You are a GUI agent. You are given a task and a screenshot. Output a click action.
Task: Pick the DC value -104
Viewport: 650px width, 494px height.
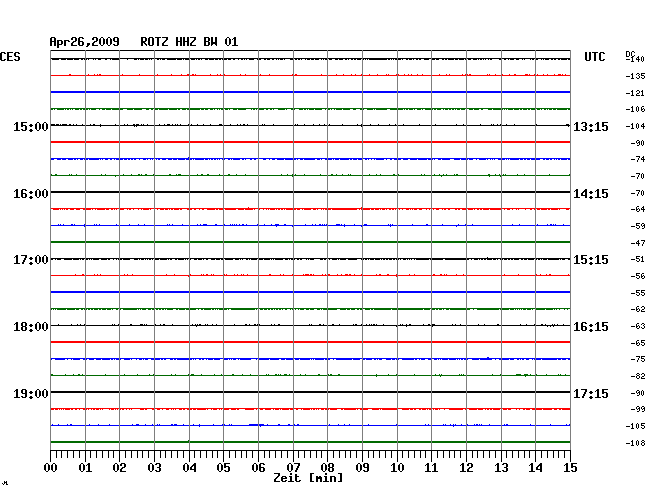pos(635,126)
